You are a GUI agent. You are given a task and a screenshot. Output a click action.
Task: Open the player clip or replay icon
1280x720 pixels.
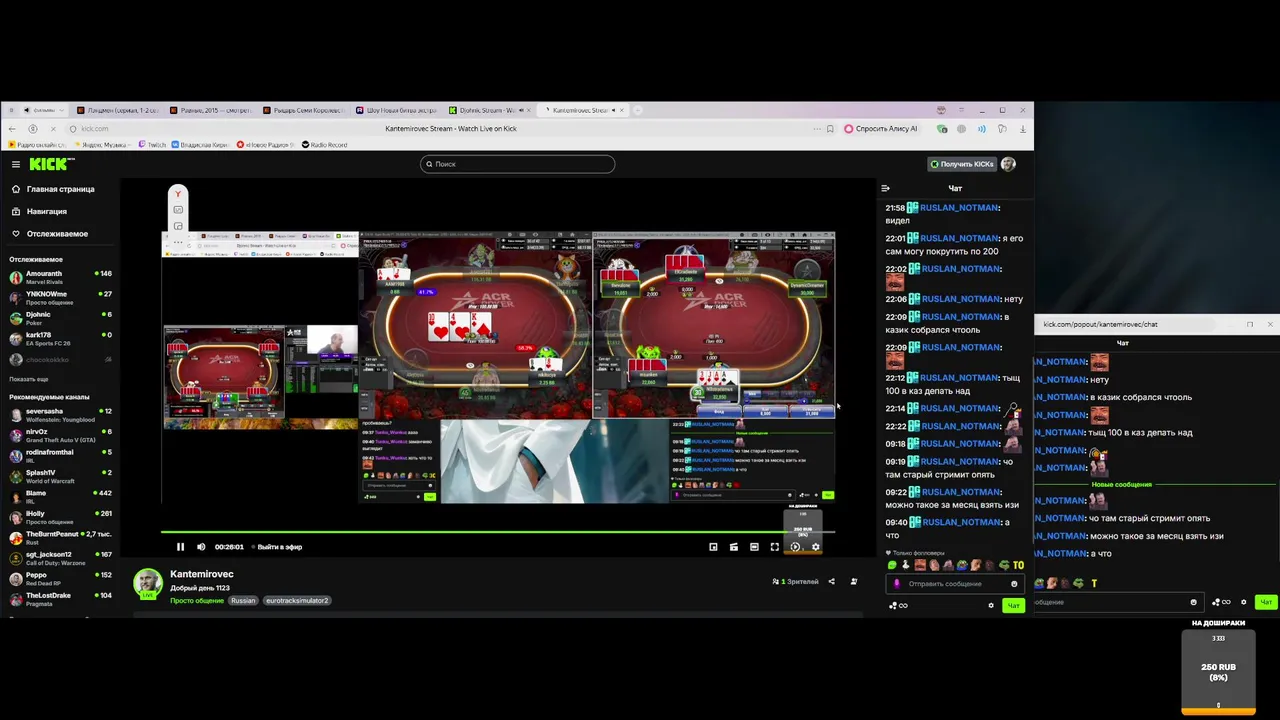pos(795,547)
